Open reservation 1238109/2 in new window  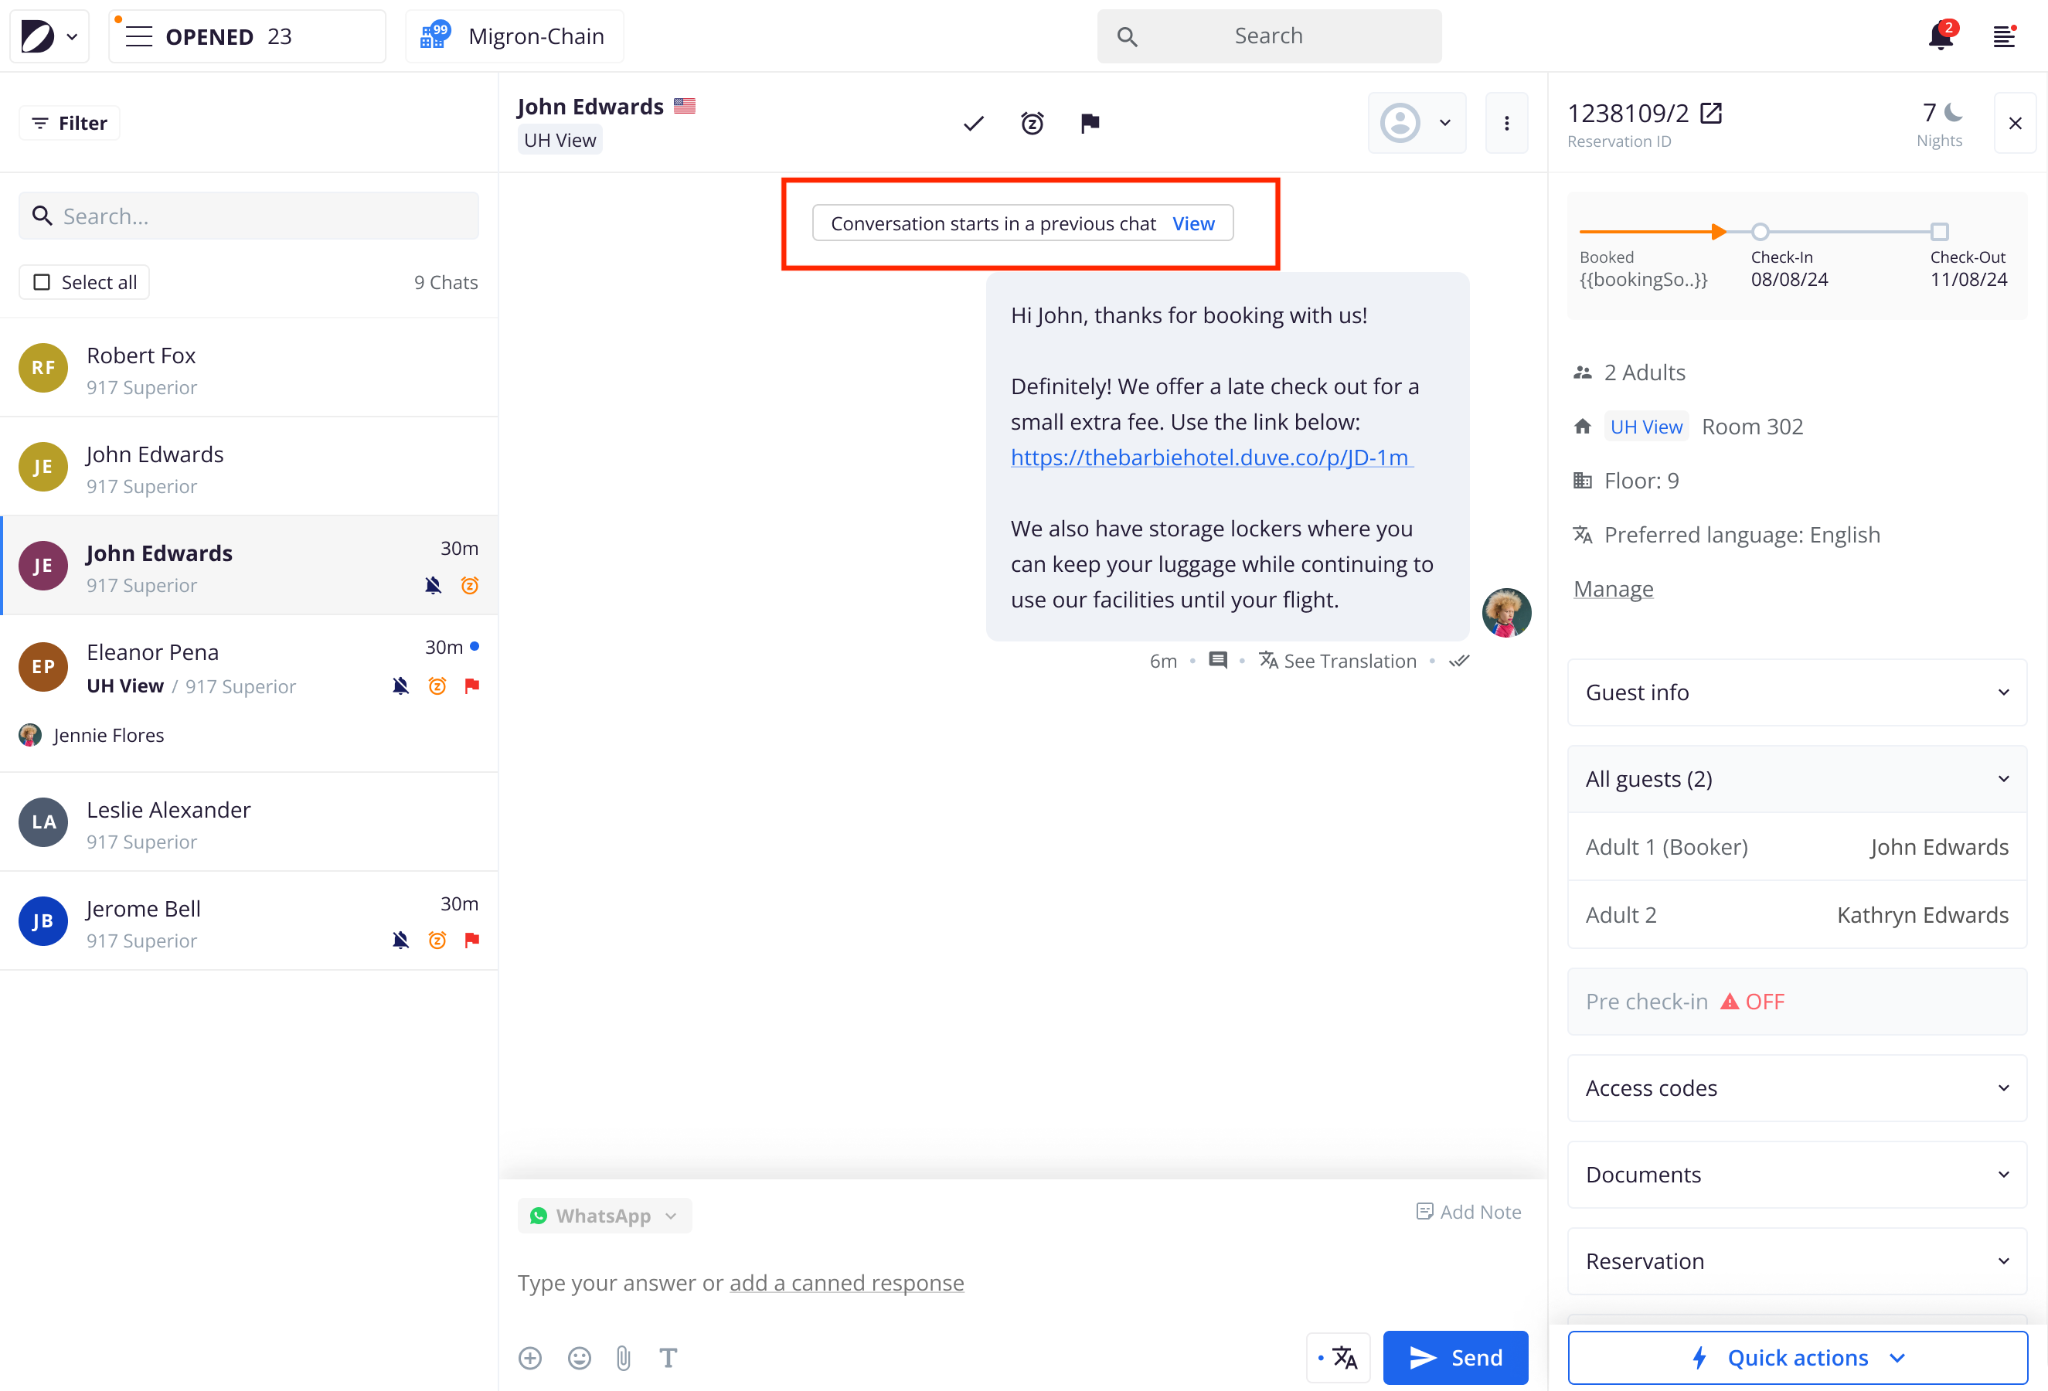pos(1711,113)
